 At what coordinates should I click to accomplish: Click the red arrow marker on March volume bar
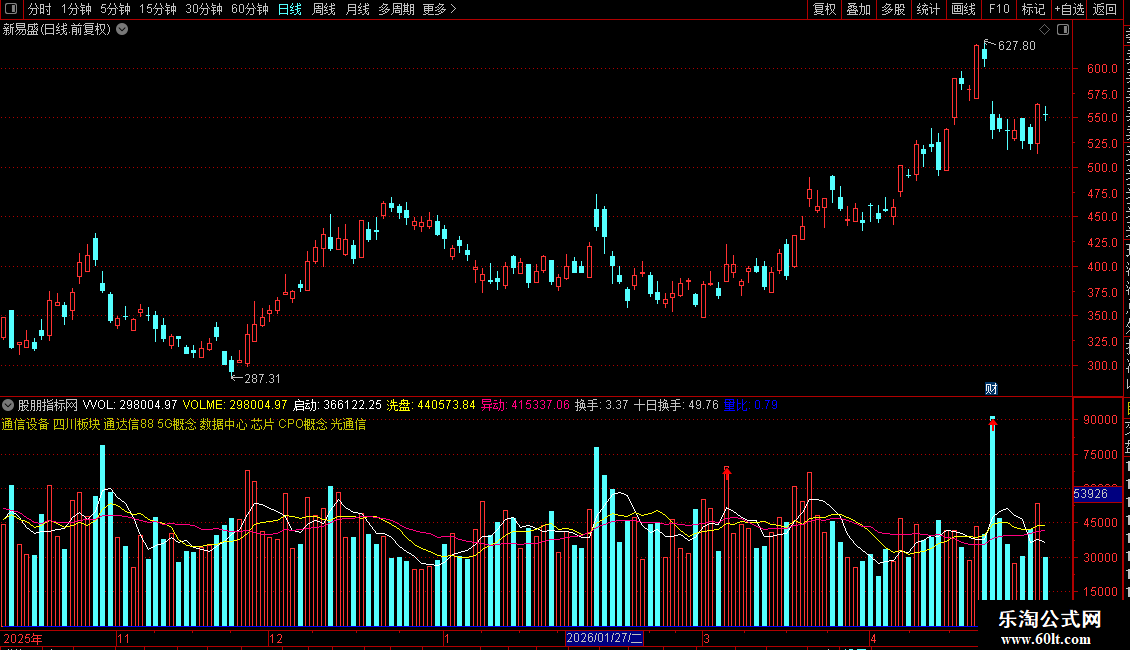pyautogui.click(x=727, y=472)
